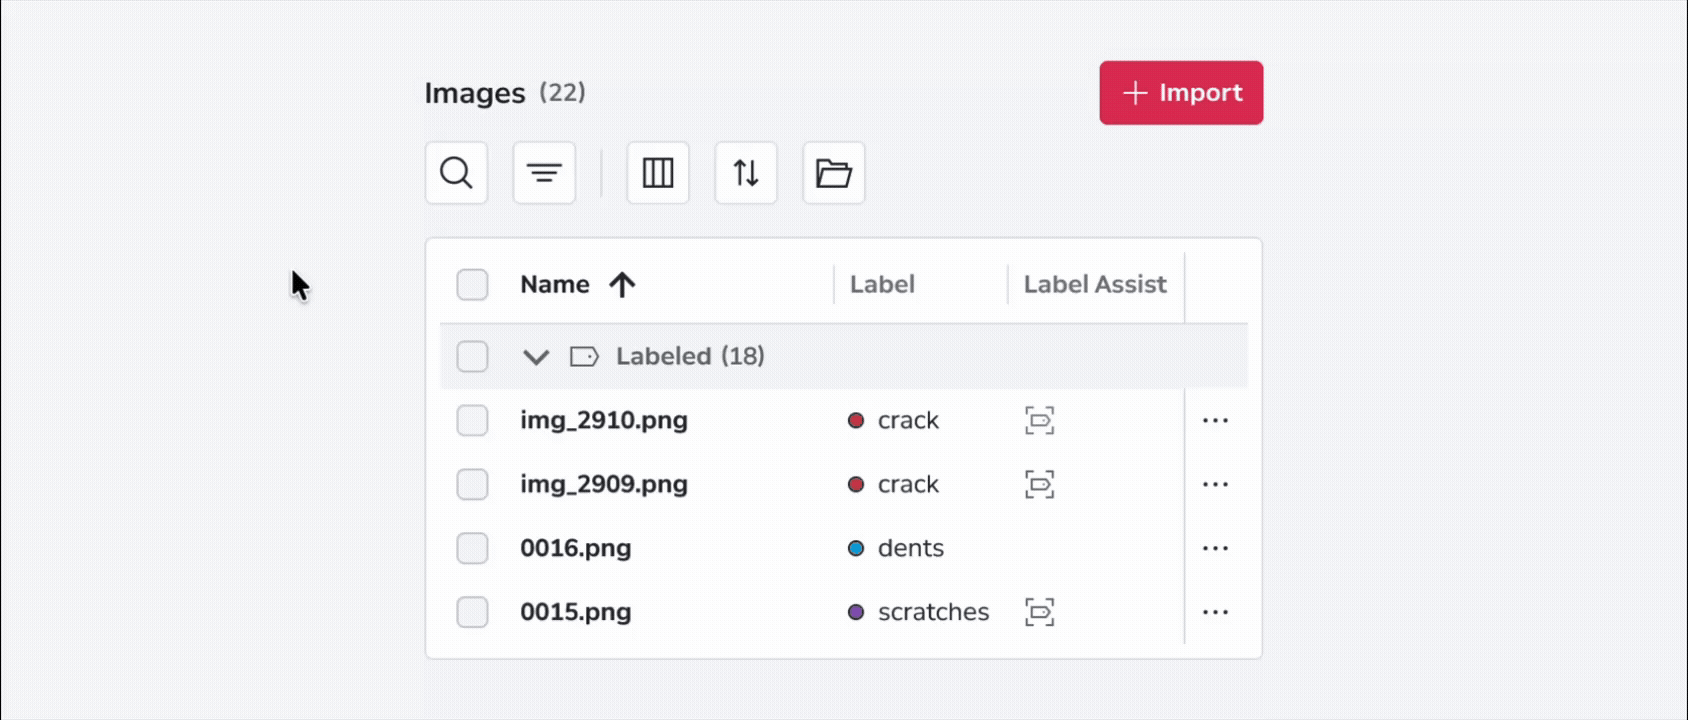The image size is (1688, 720).
Task: Click the scratches label text
Action: tap(934, 612)
